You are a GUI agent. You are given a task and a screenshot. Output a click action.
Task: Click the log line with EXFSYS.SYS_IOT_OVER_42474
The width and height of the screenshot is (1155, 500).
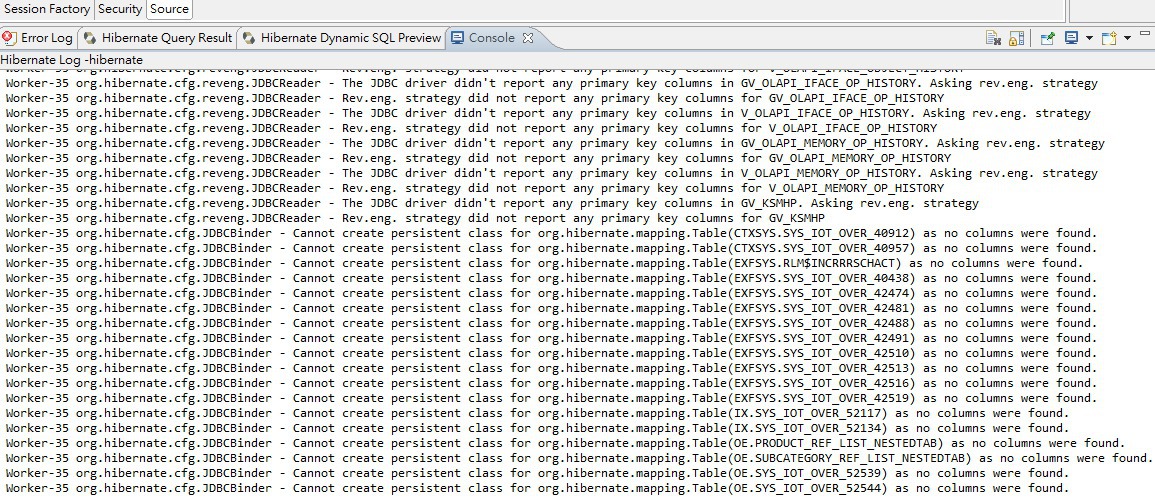(551, 293)
